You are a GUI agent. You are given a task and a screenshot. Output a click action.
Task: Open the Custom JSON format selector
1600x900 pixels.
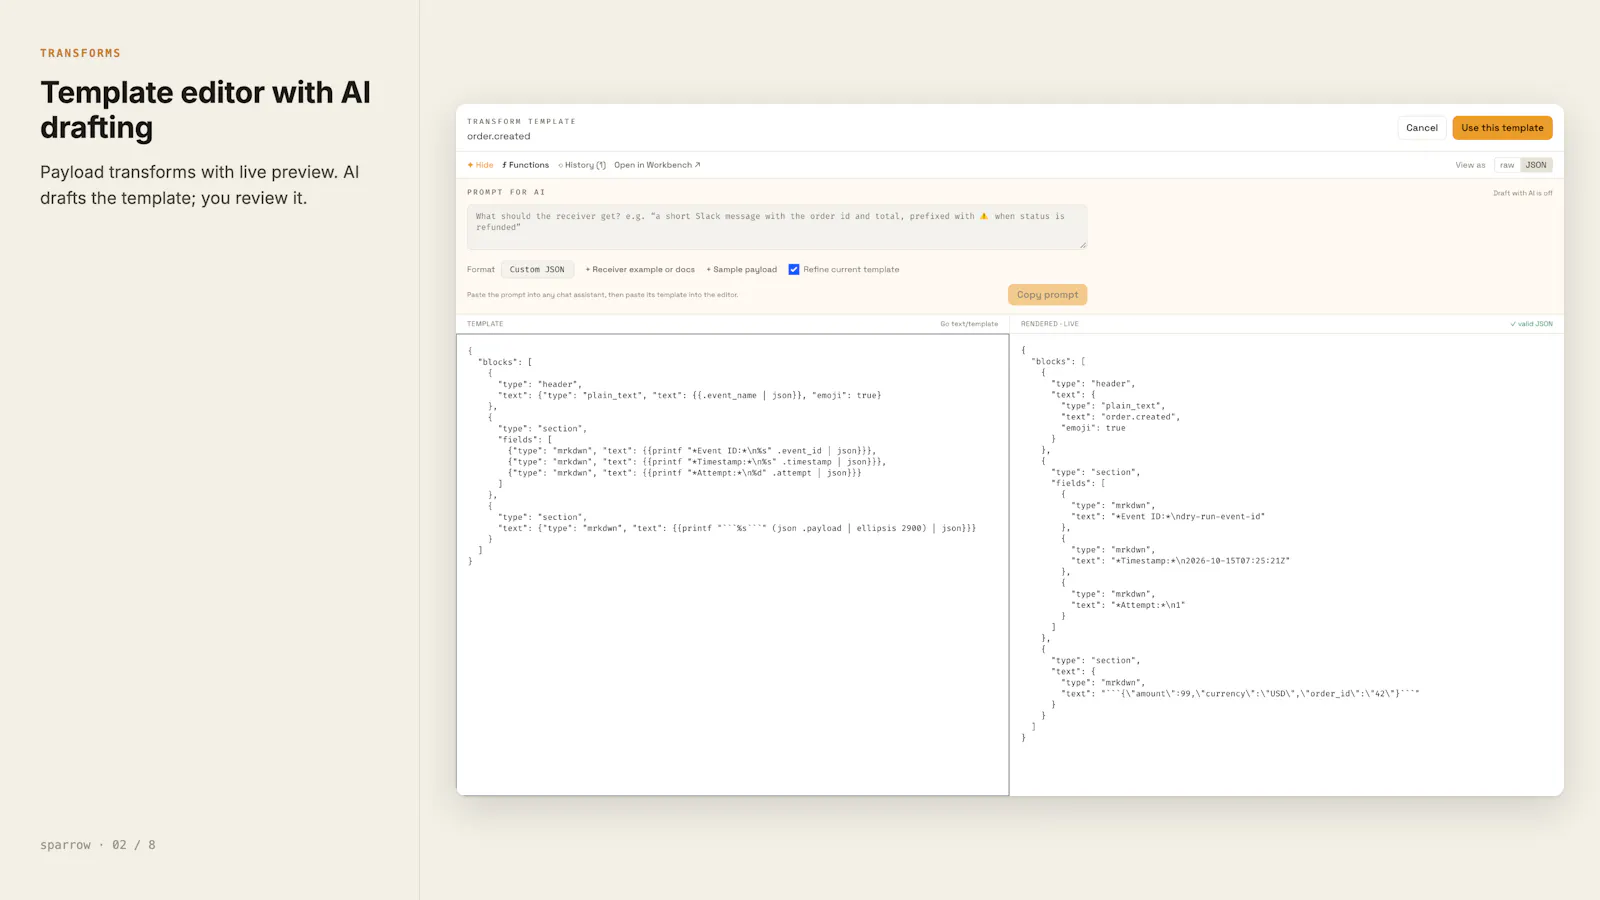pos(537,270)
